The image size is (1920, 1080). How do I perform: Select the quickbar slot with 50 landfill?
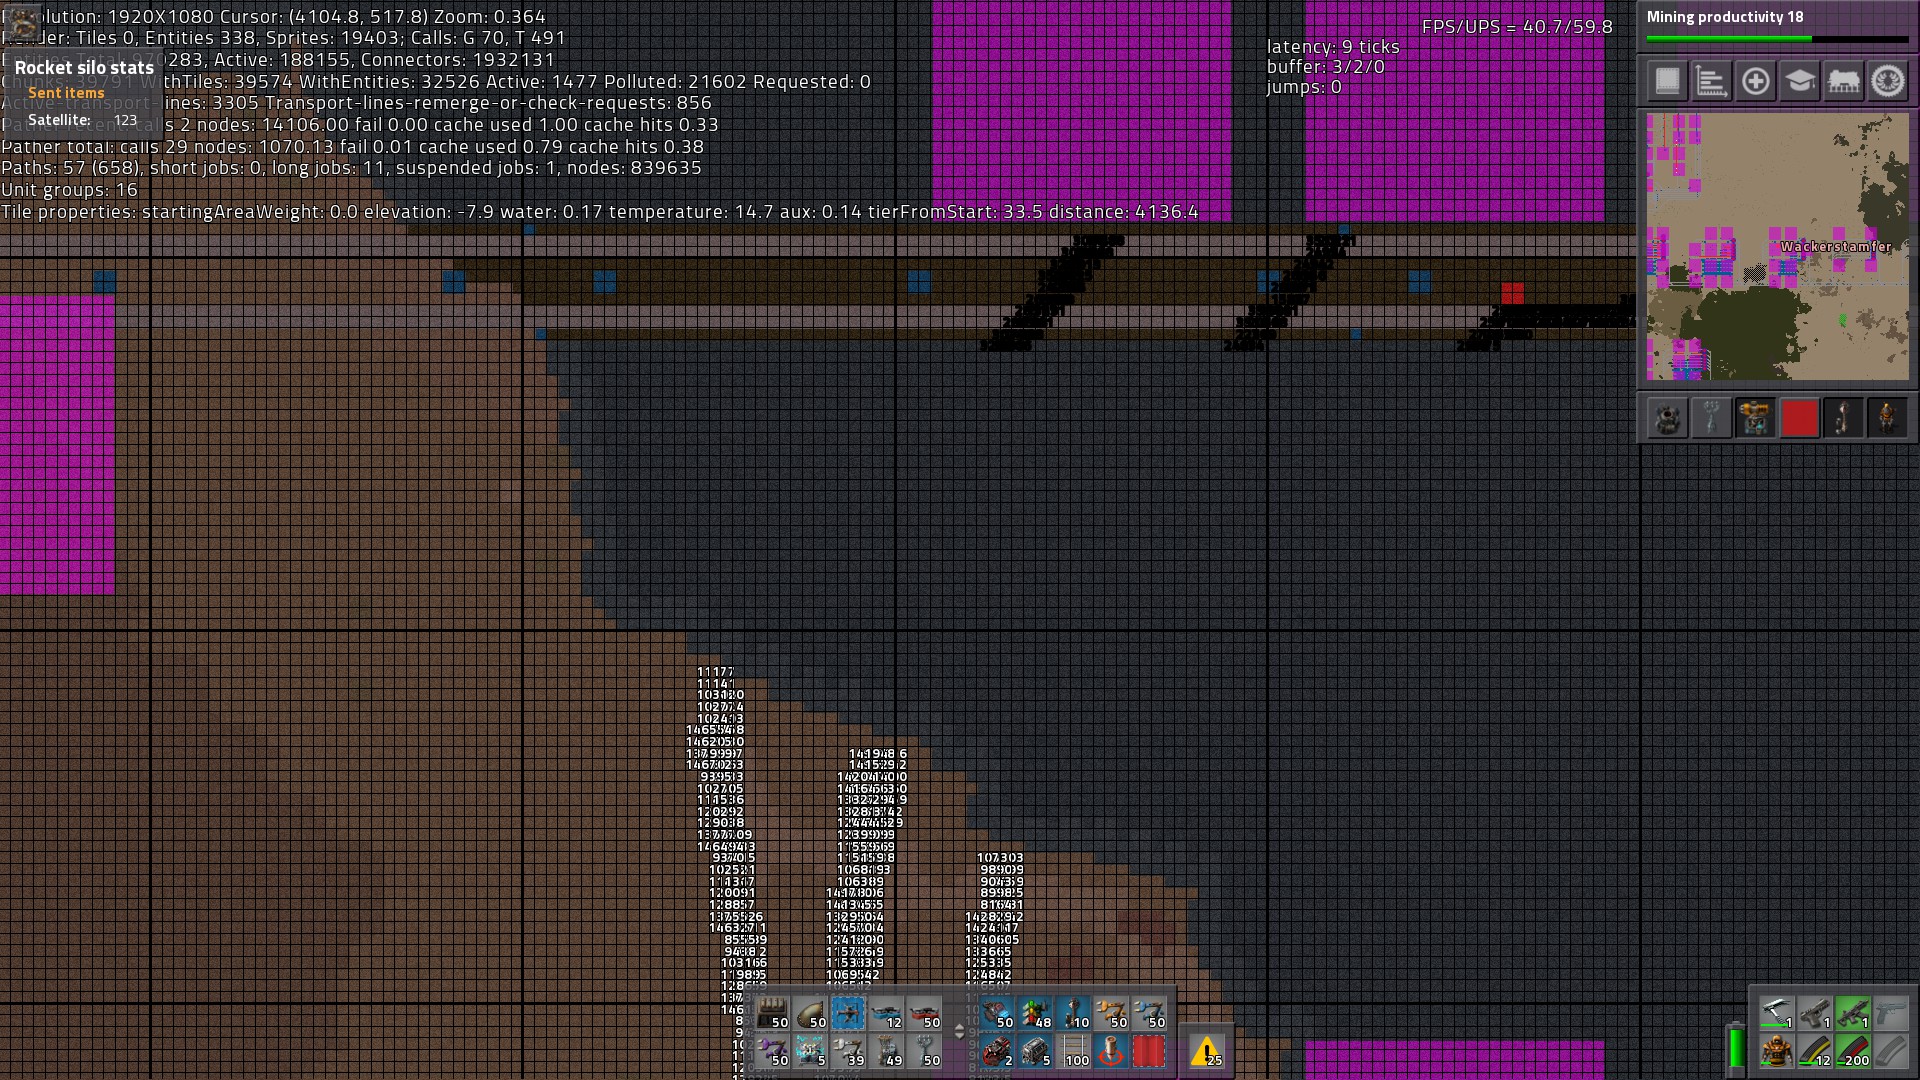(x=810, y=1013)
